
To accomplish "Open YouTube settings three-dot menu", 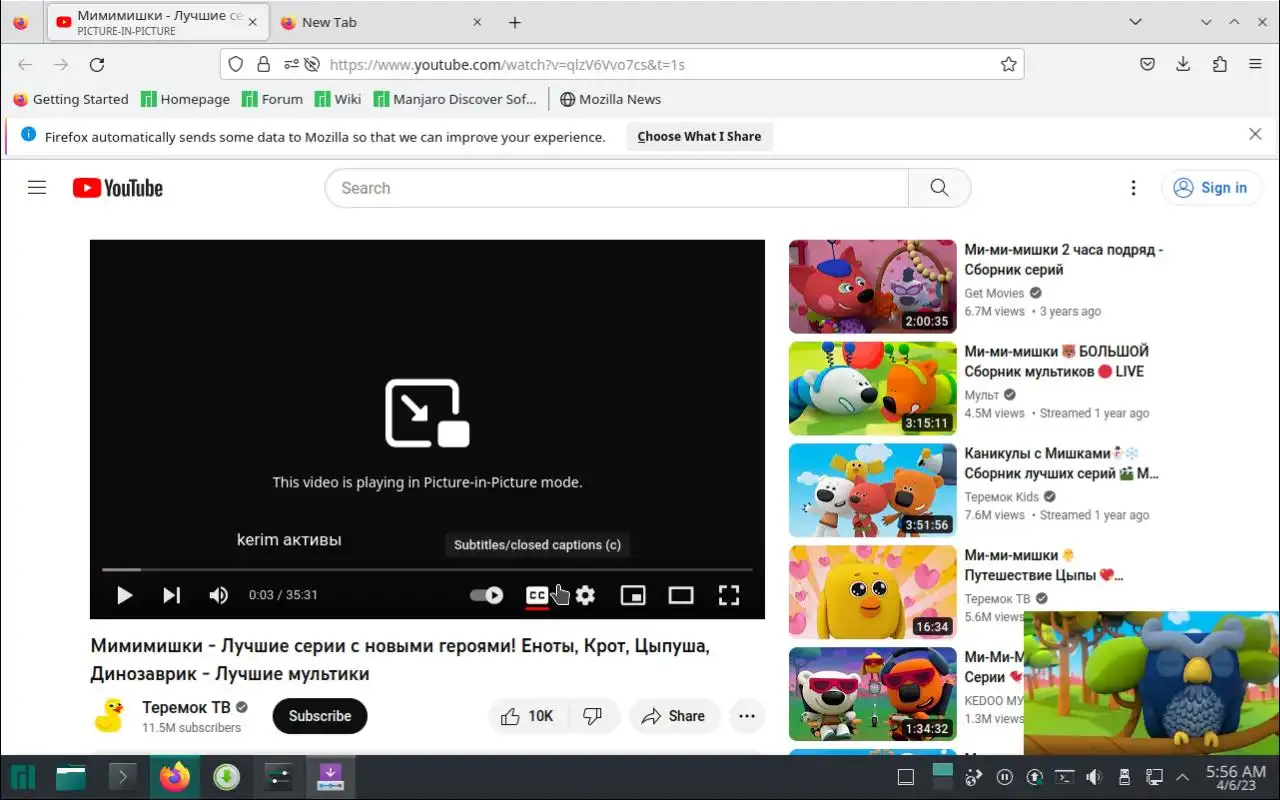I will point(1133,188).
